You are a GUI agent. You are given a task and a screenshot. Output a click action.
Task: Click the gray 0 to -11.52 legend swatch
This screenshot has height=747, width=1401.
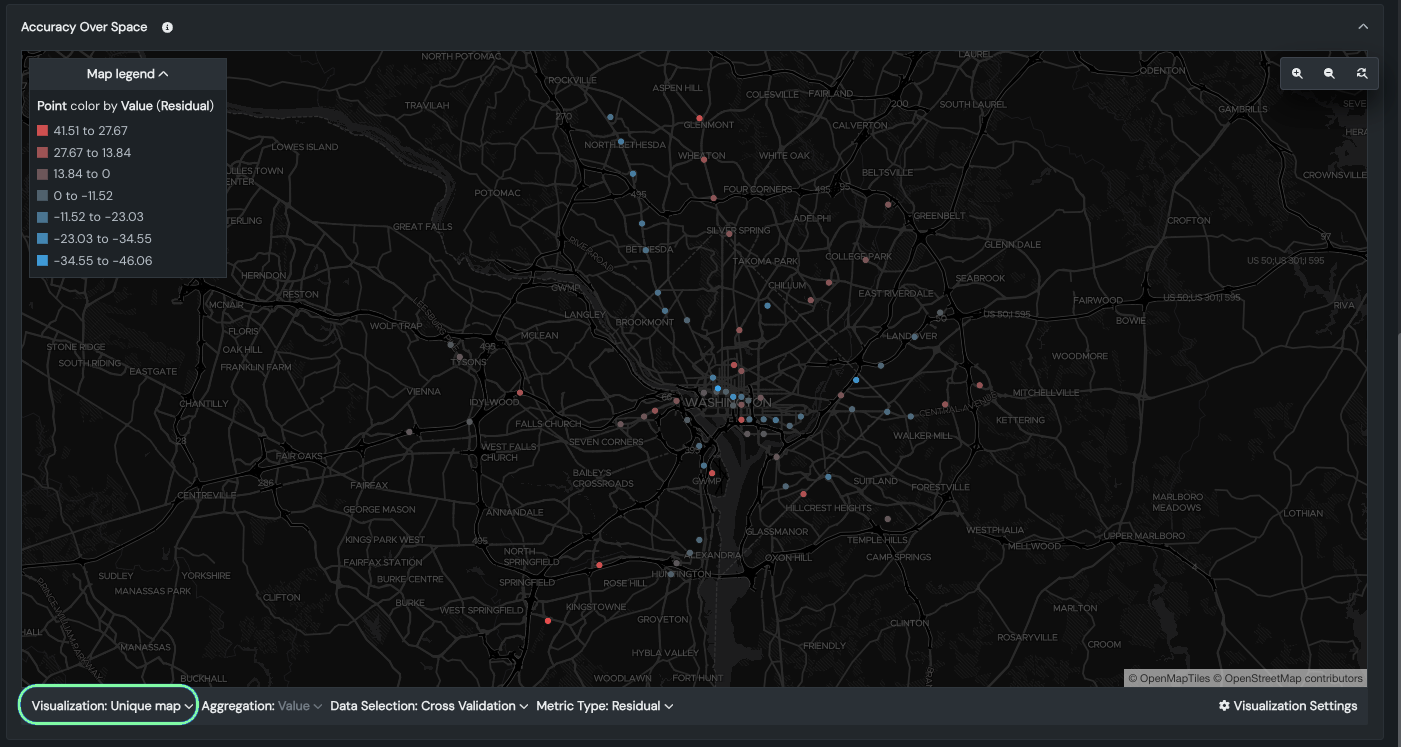[x=42, y=196]
